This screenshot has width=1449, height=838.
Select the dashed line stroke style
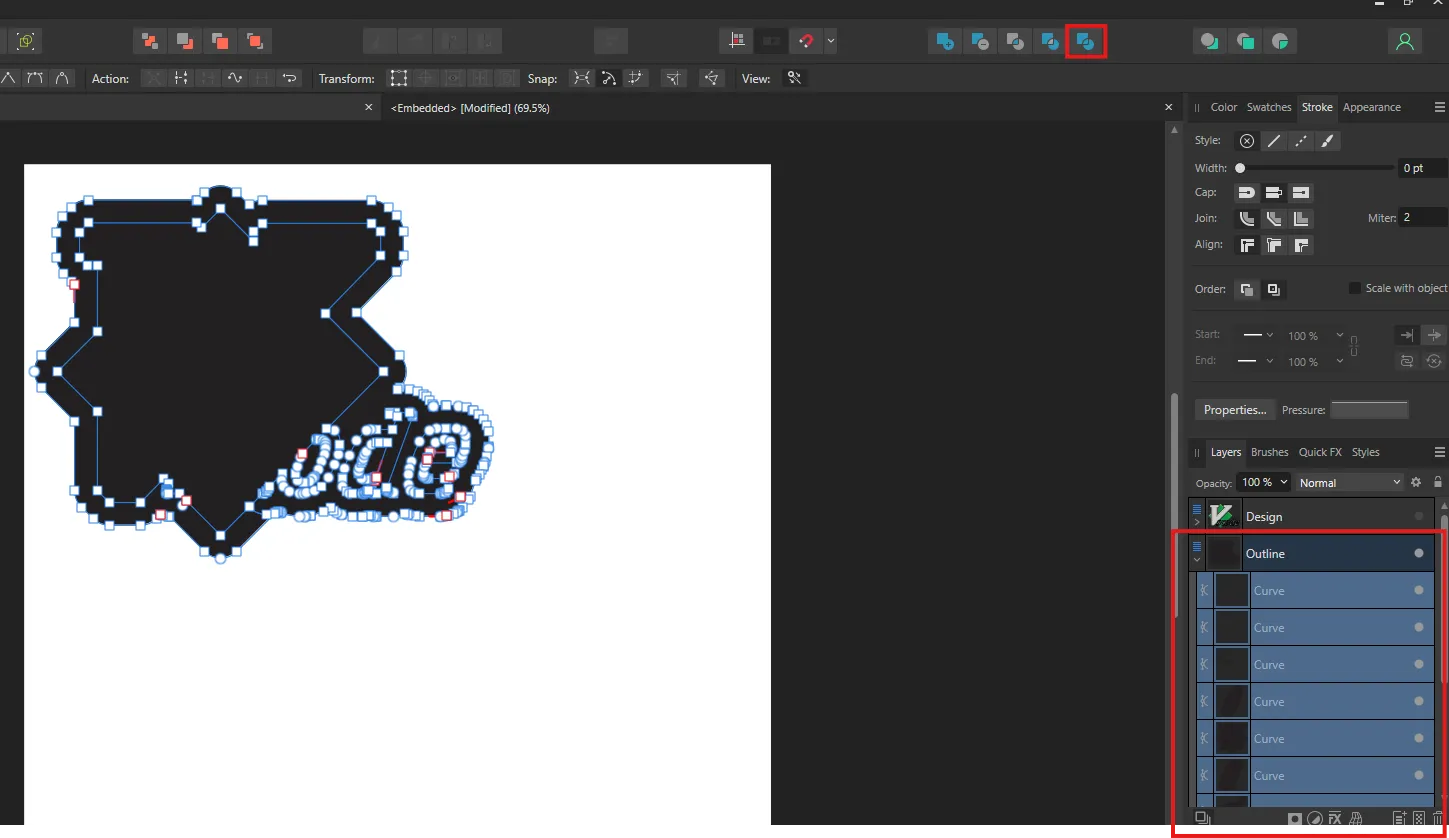tap(1300, 140)
